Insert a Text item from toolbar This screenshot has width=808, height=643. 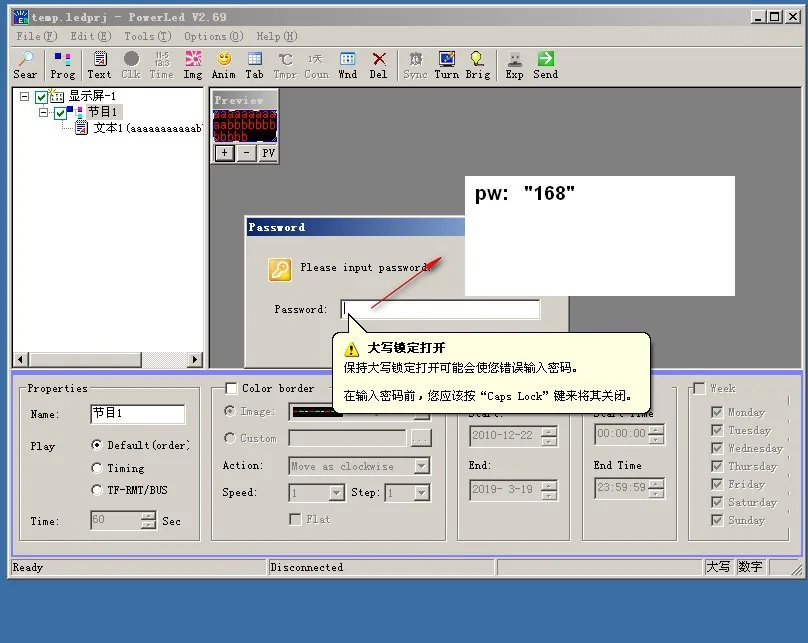[x=99, y=65]
